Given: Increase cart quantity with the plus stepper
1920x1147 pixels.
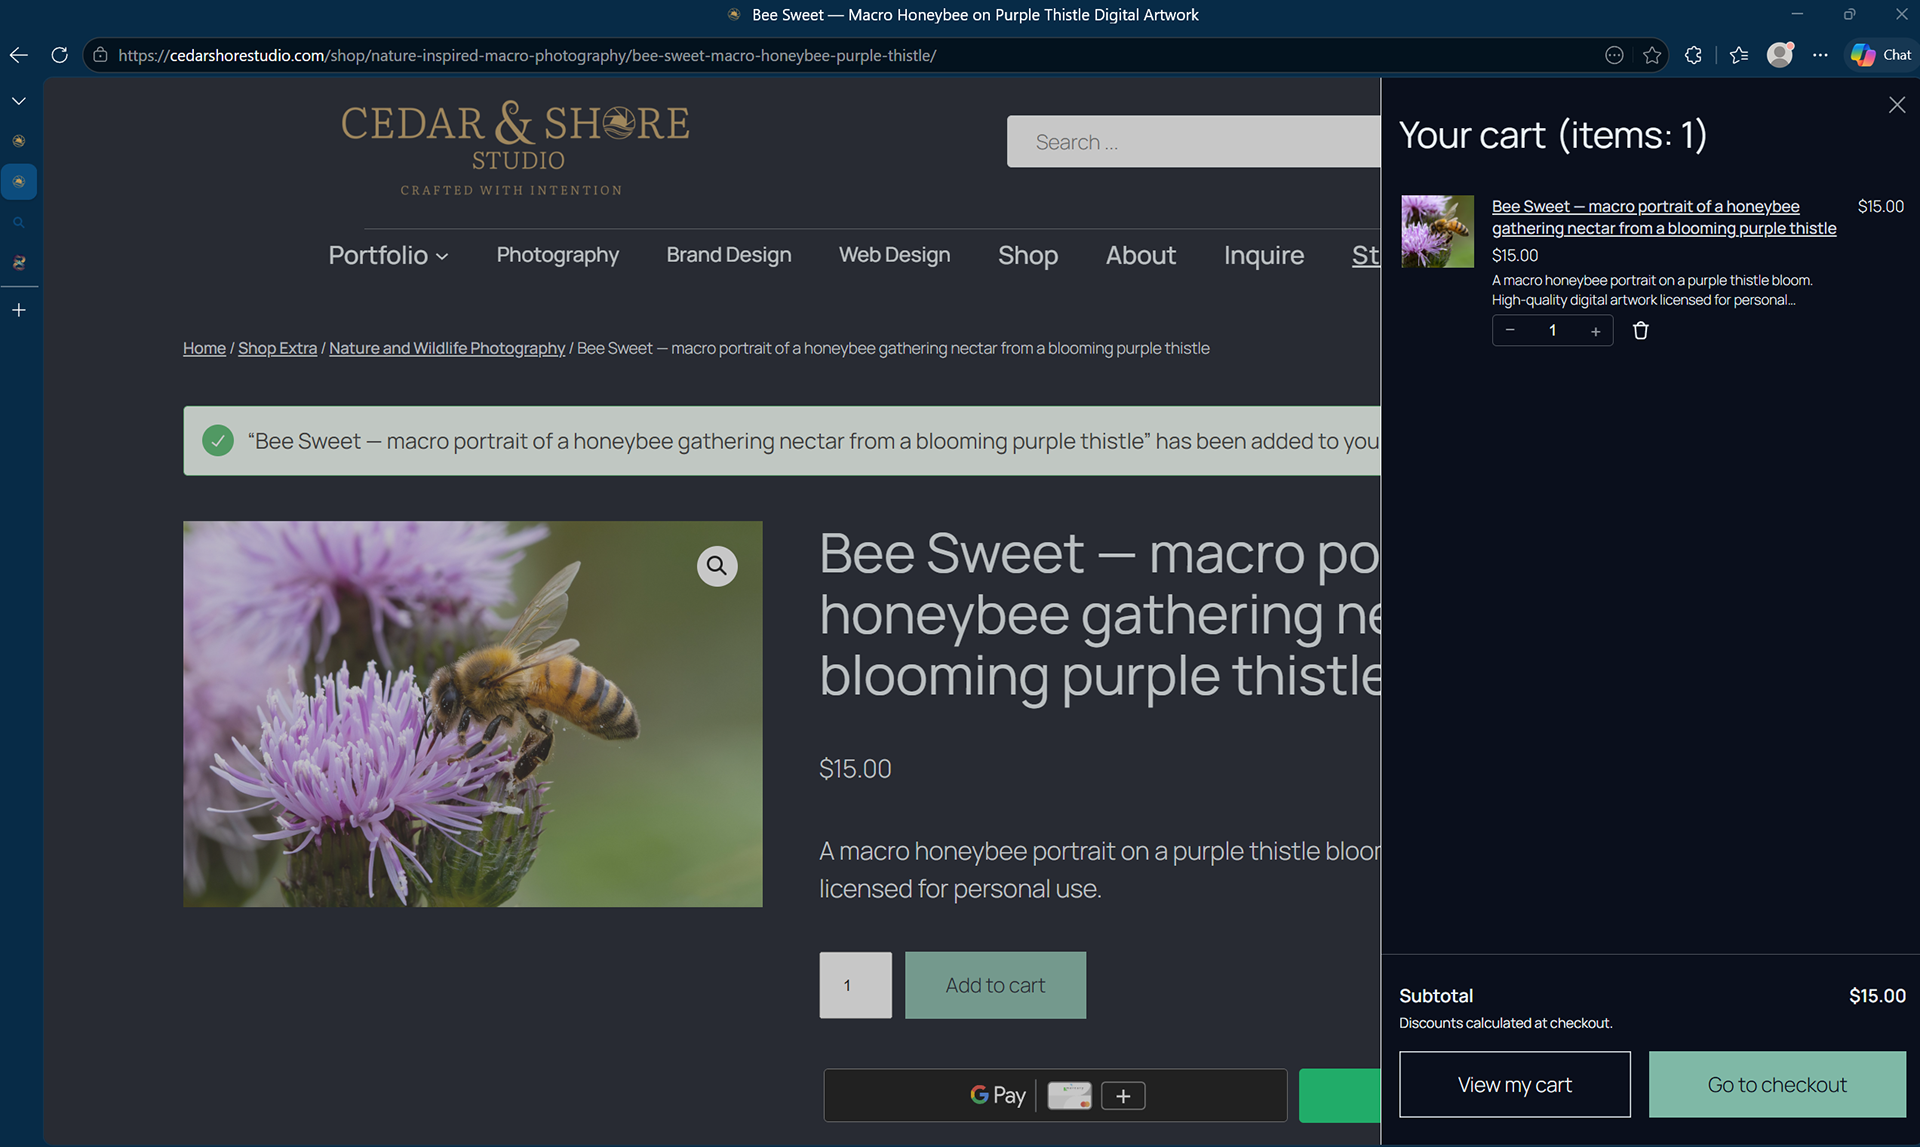Looking at the screenshot, I should tap(1595, 331).
